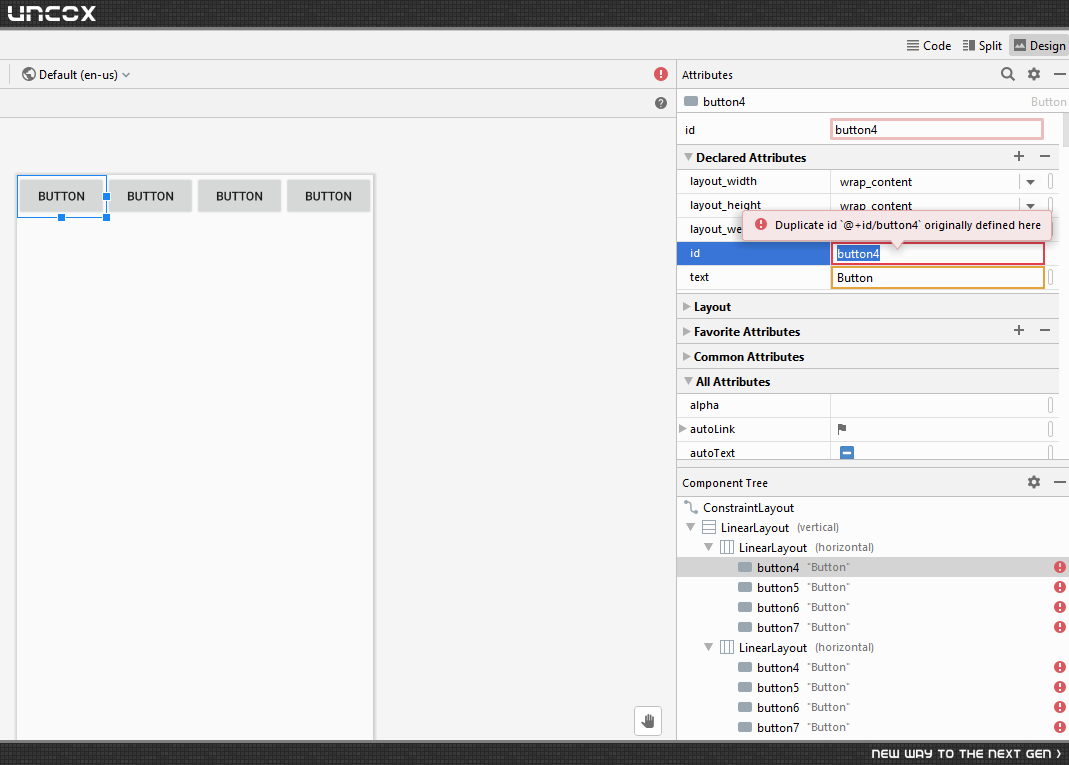This screenshot has width=1069, height=765.
Task: Click error icon on second button4 row
Action: coord(1059,667)
